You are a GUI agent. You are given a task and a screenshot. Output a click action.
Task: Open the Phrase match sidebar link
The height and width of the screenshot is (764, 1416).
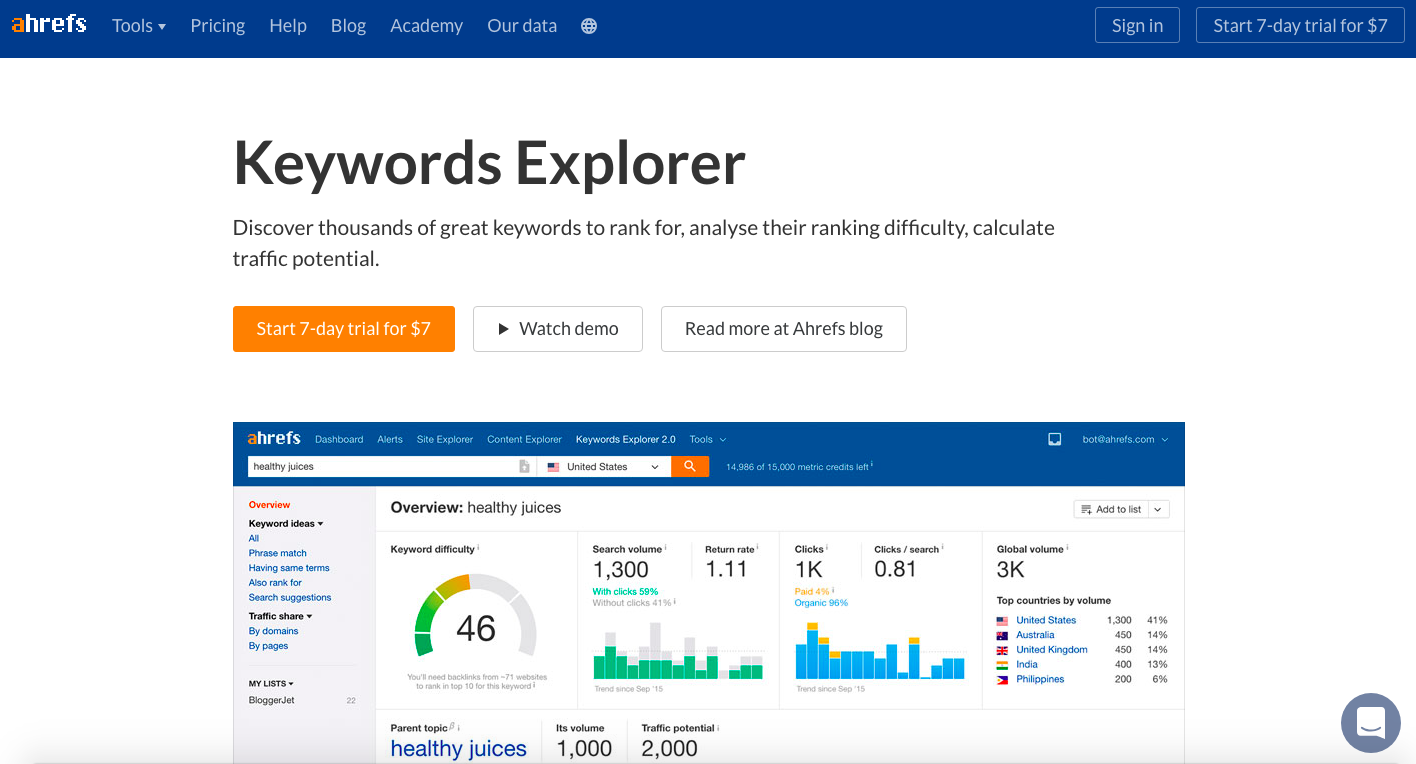(278, 553)
